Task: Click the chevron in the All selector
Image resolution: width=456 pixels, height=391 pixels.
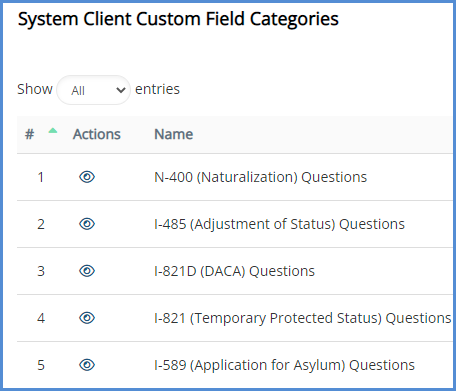Action: click(x=121, y=90)
